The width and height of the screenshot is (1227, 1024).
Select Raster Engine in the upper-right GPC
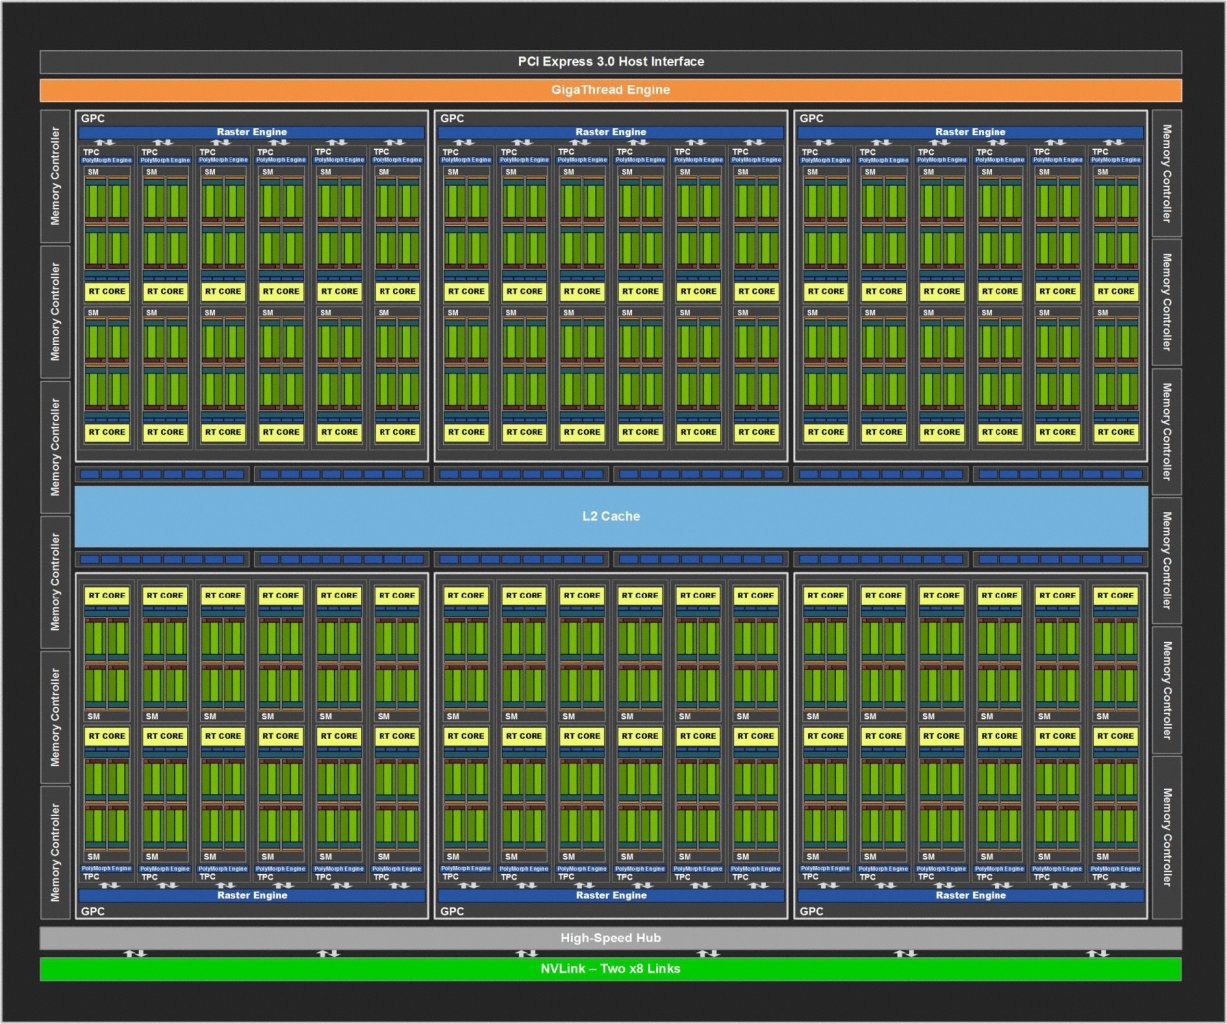970,132
